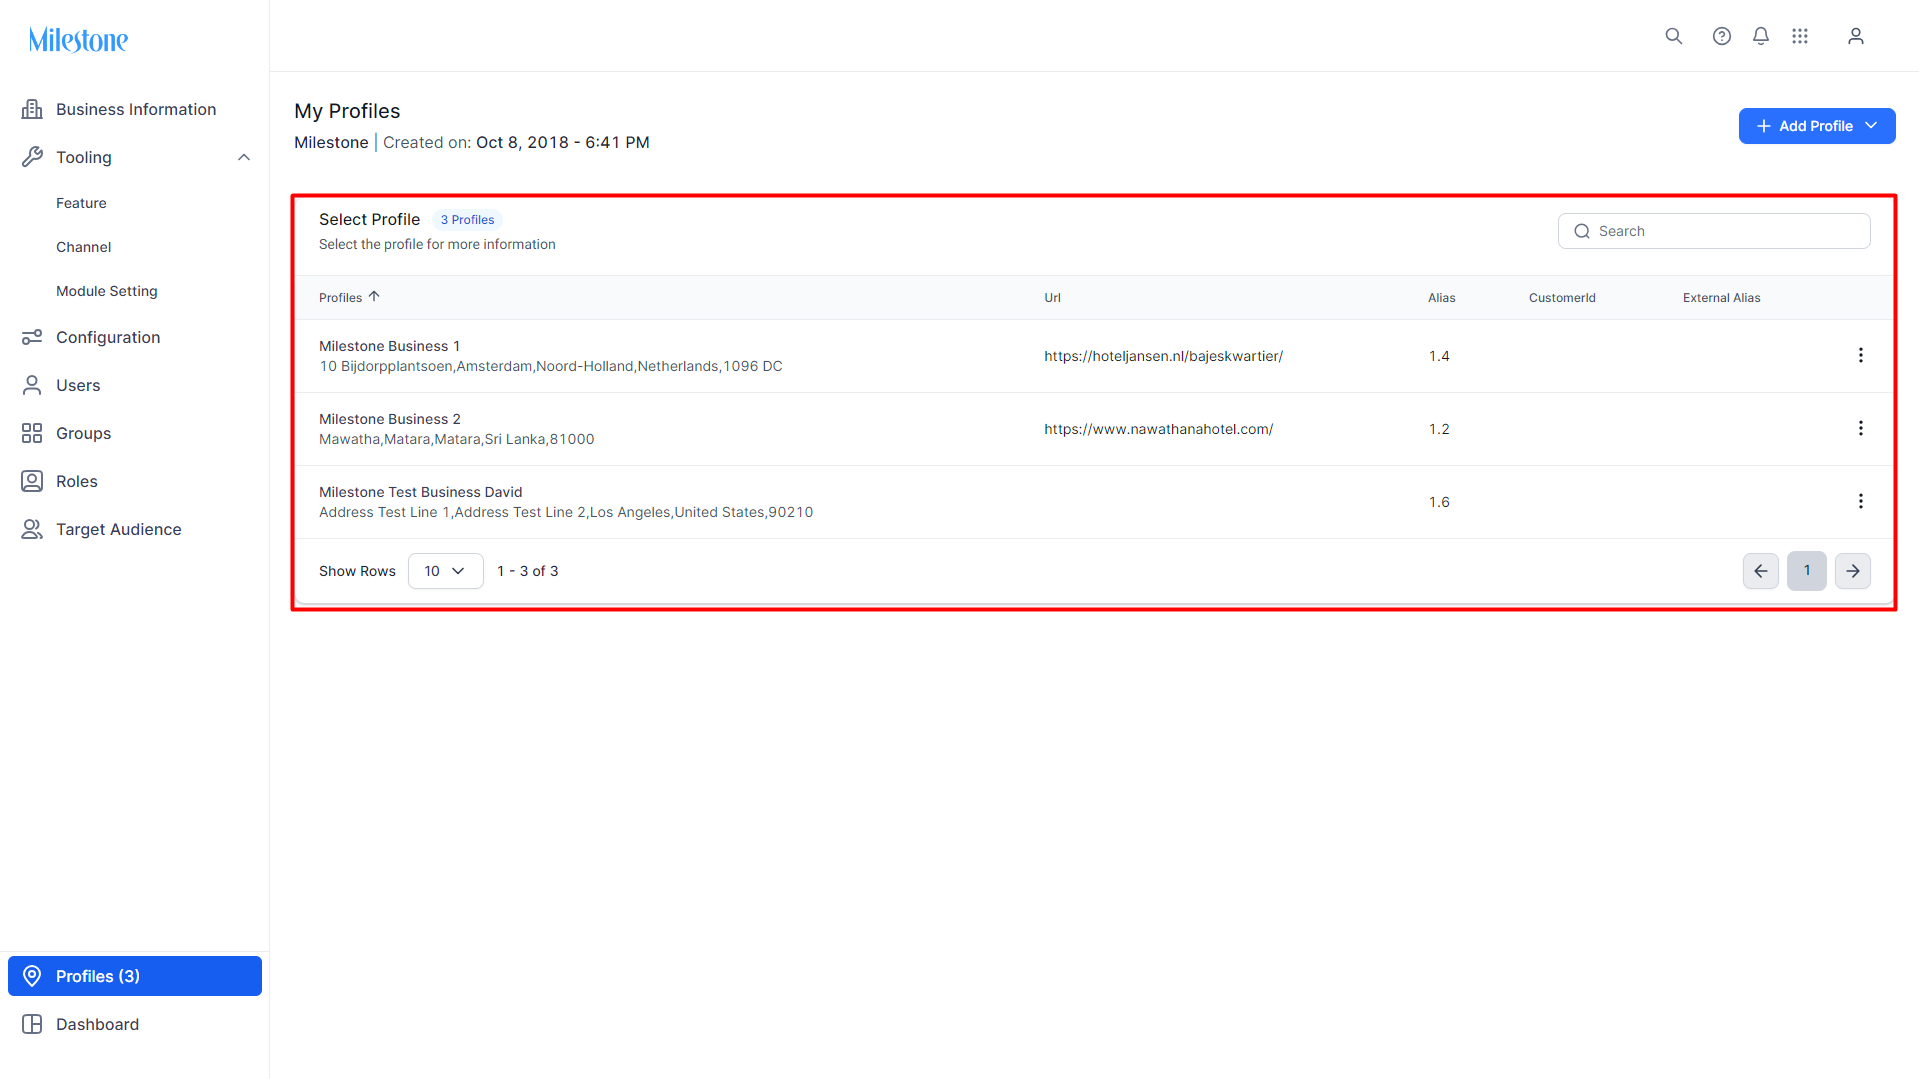Open the apps grid launcher
1919x1079 pixels.
pos(1800,36)
